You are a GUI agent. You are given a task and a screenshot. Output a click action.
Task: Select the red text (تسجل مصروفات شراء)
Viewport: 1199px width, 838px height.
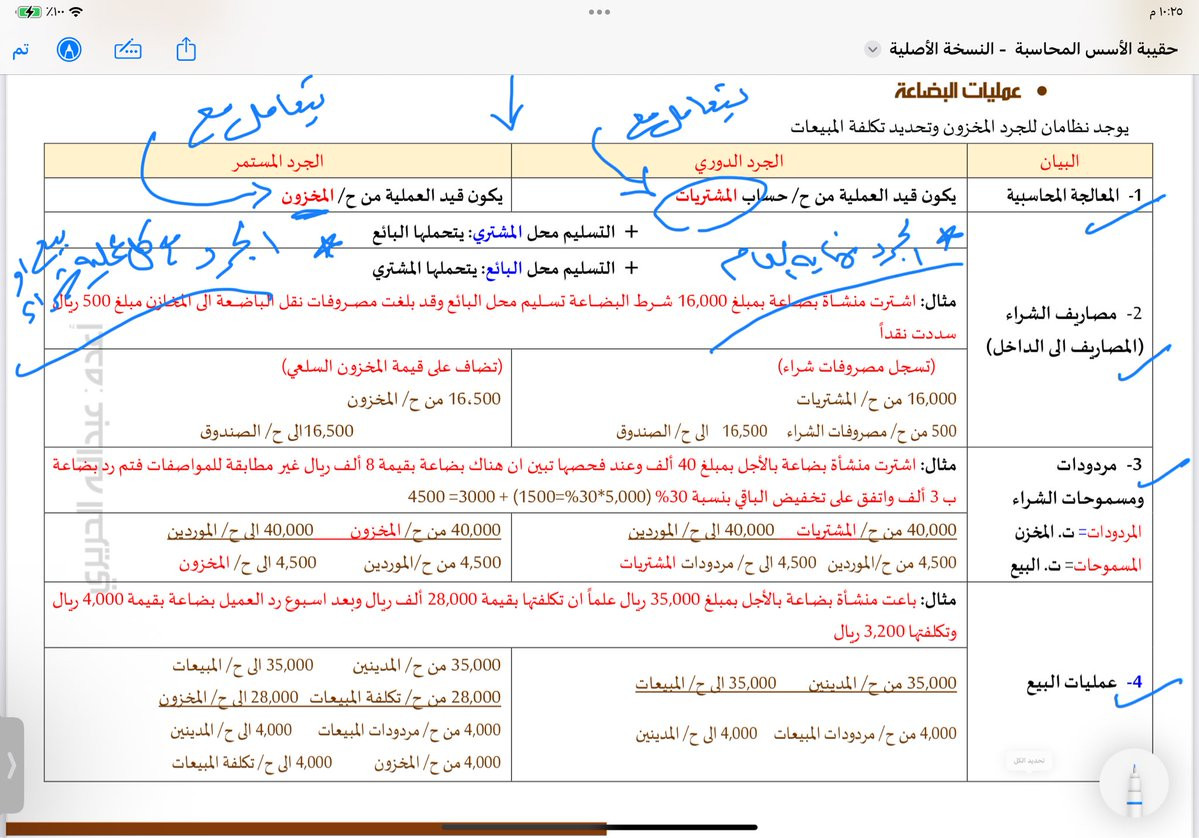[x=856, y=366]
